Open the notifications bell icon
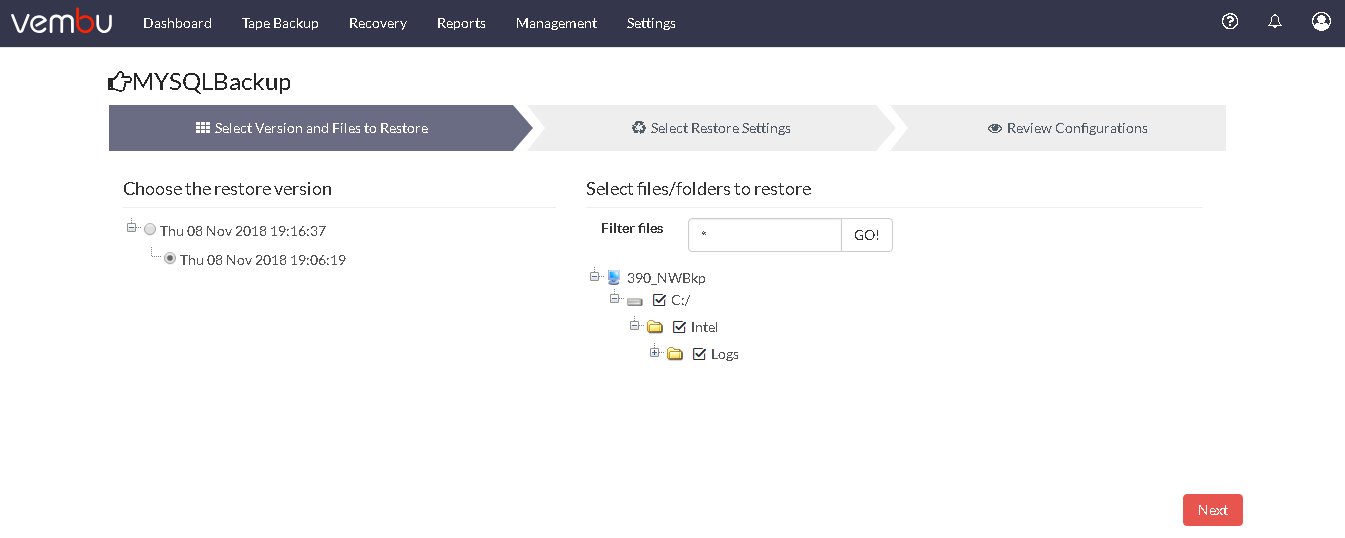Viewport: 1345px width, 538px height. pyautogui.click(x=1275, y=21)
